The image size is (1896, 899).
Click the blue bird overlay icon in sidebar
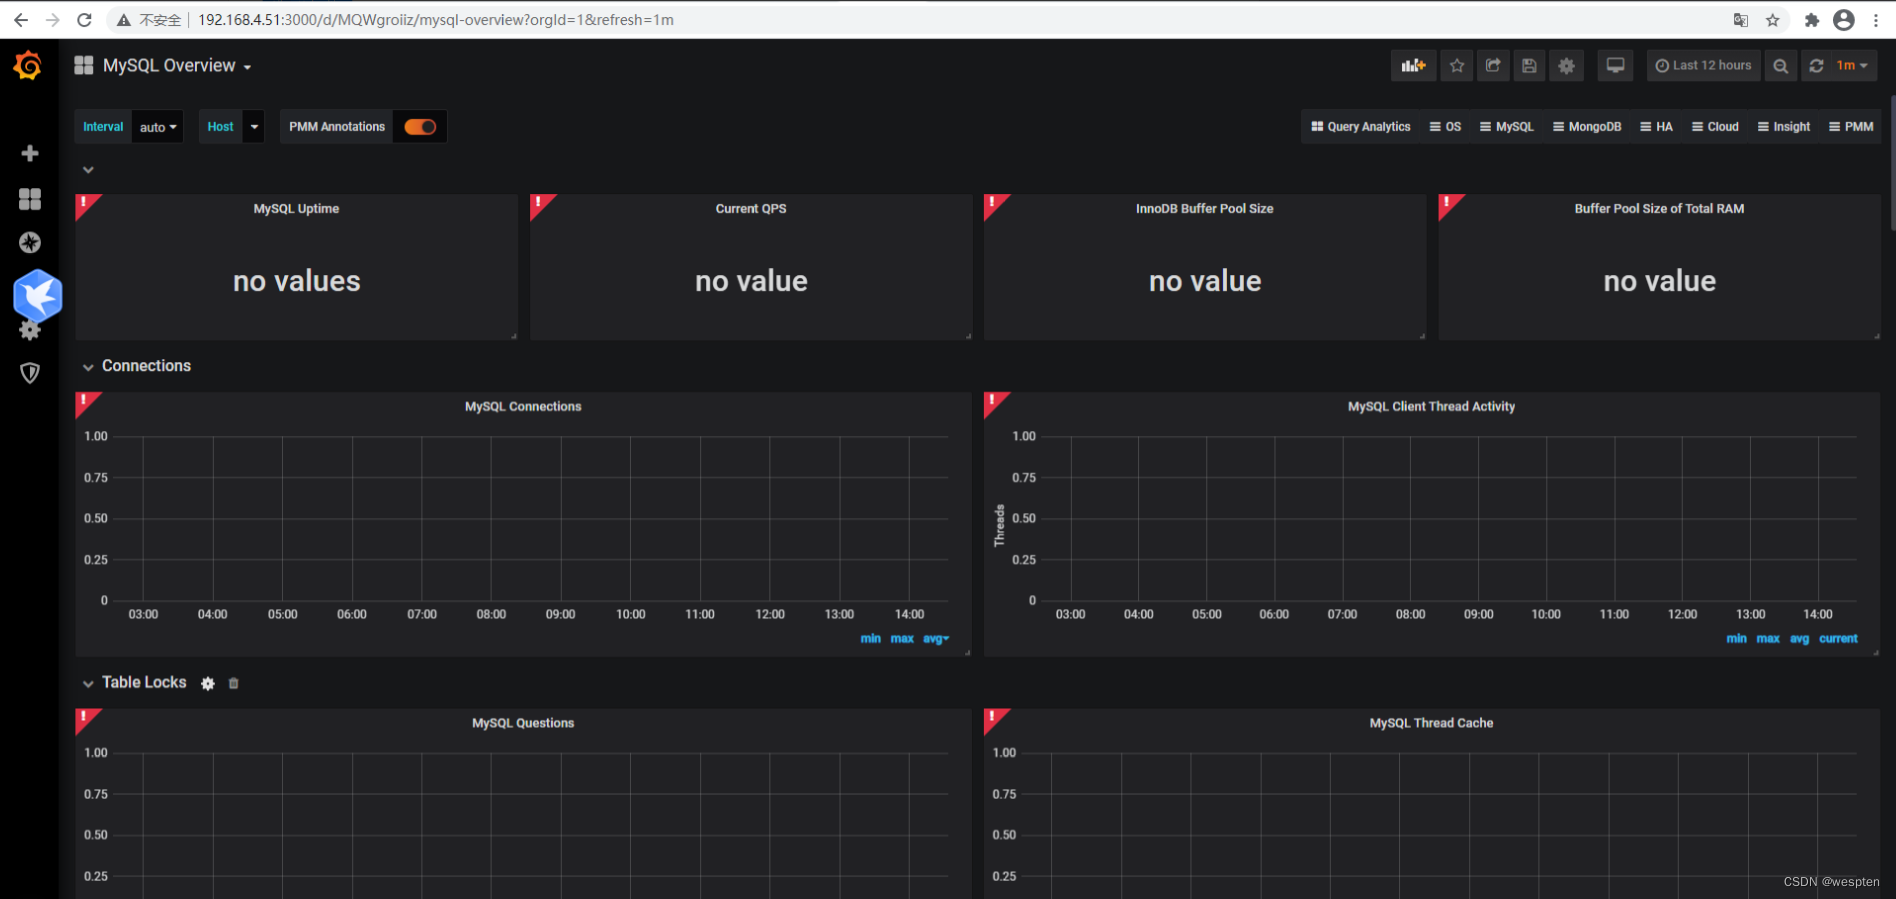38,295
